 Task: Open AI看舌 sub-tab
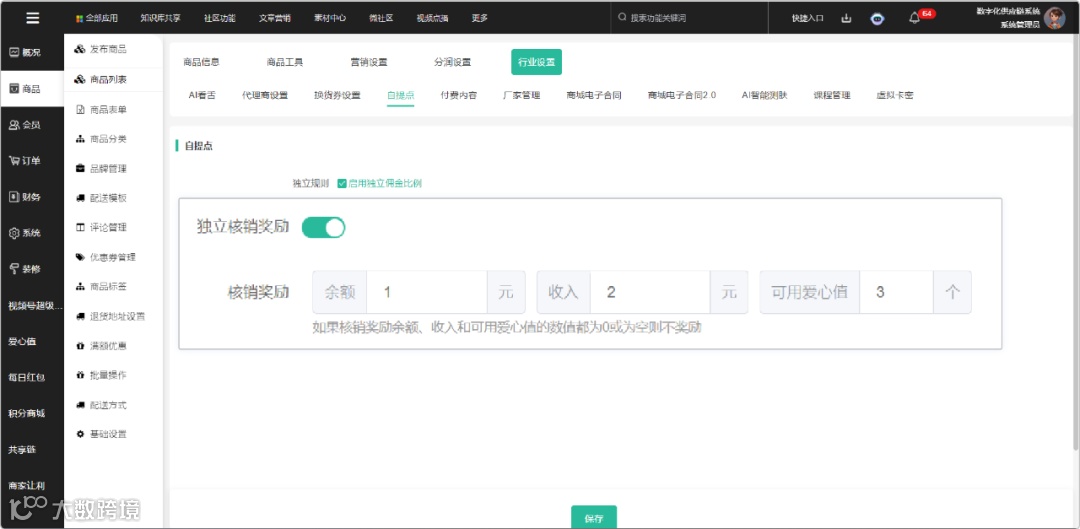click(x=202, y=96)
